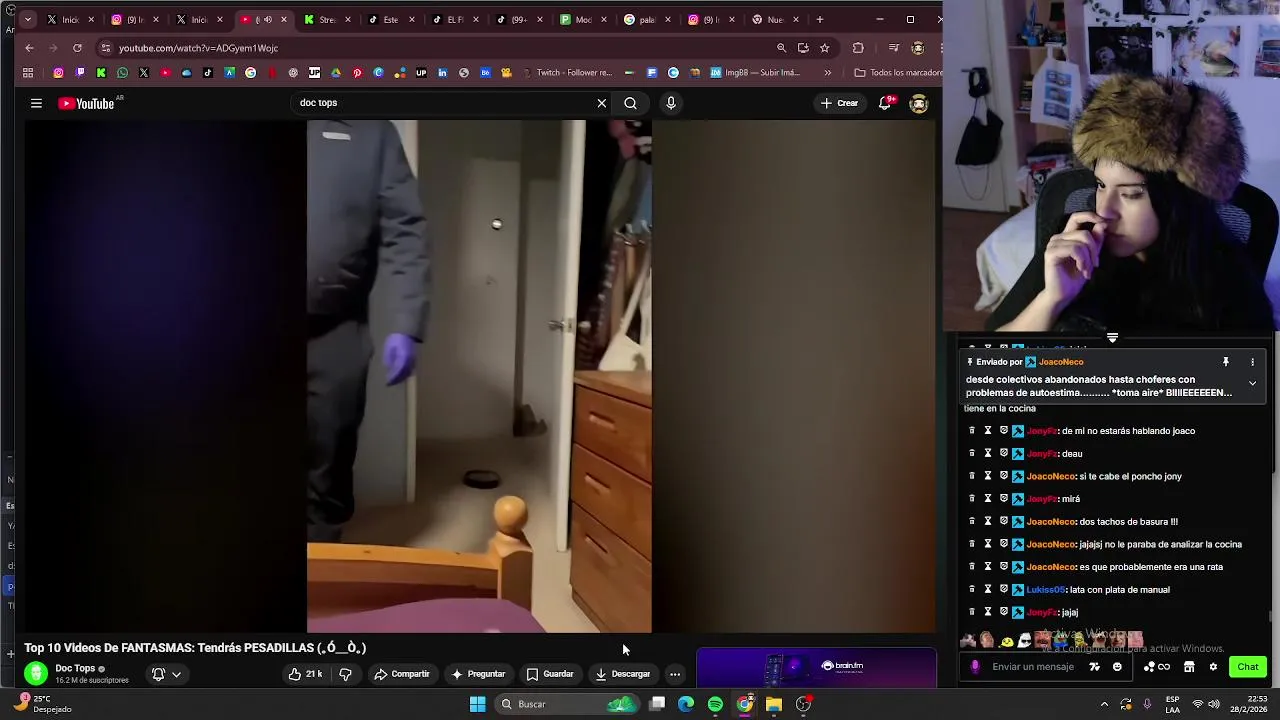The image size is (1280, 720).
Task: Open the chat emoji picker
Action: [x=1117, y=667]
